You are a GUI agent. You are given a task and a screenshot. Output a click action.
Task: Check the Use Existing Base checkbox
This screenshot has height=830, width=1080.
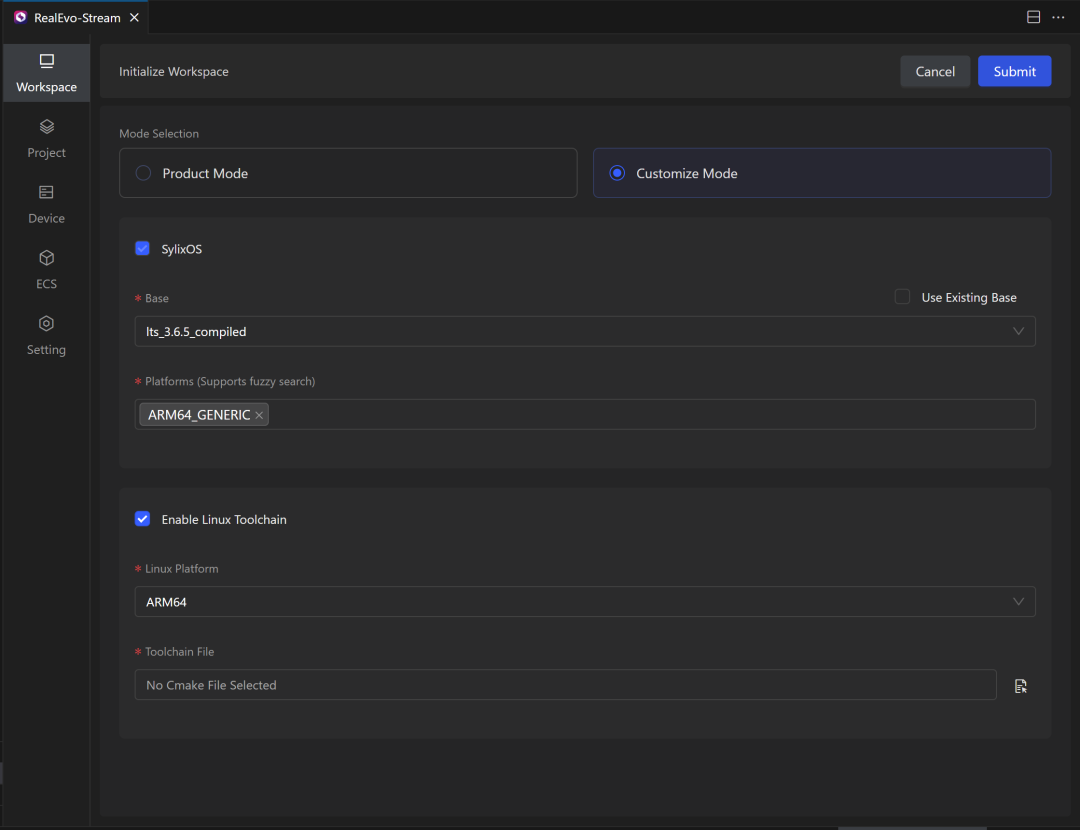(902, 297)
